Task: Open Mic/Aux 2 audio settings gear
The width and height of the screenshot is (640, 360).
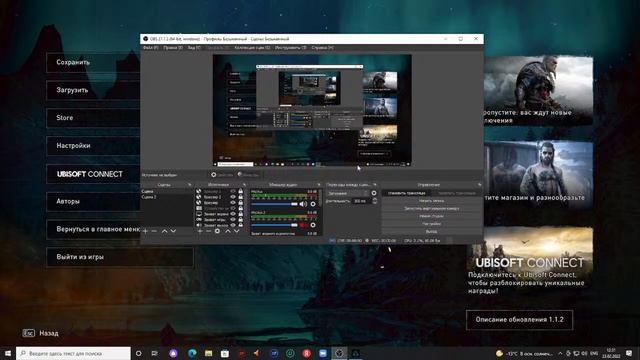Action: pos(313,225)
